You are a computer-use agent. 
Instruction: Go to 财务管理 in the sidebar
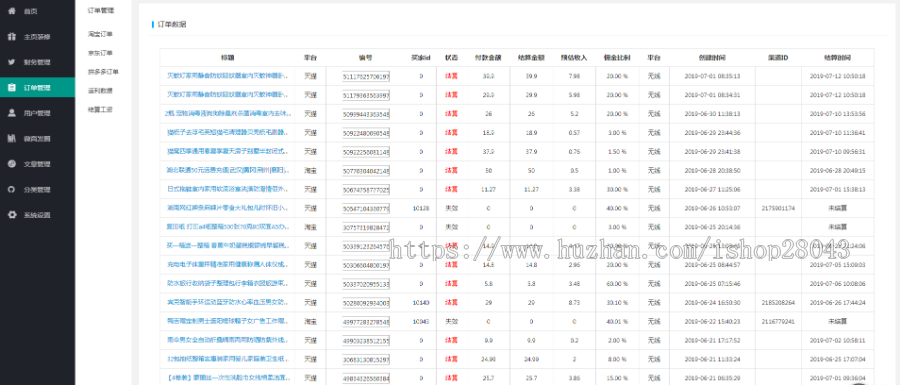tap(37, 62)
